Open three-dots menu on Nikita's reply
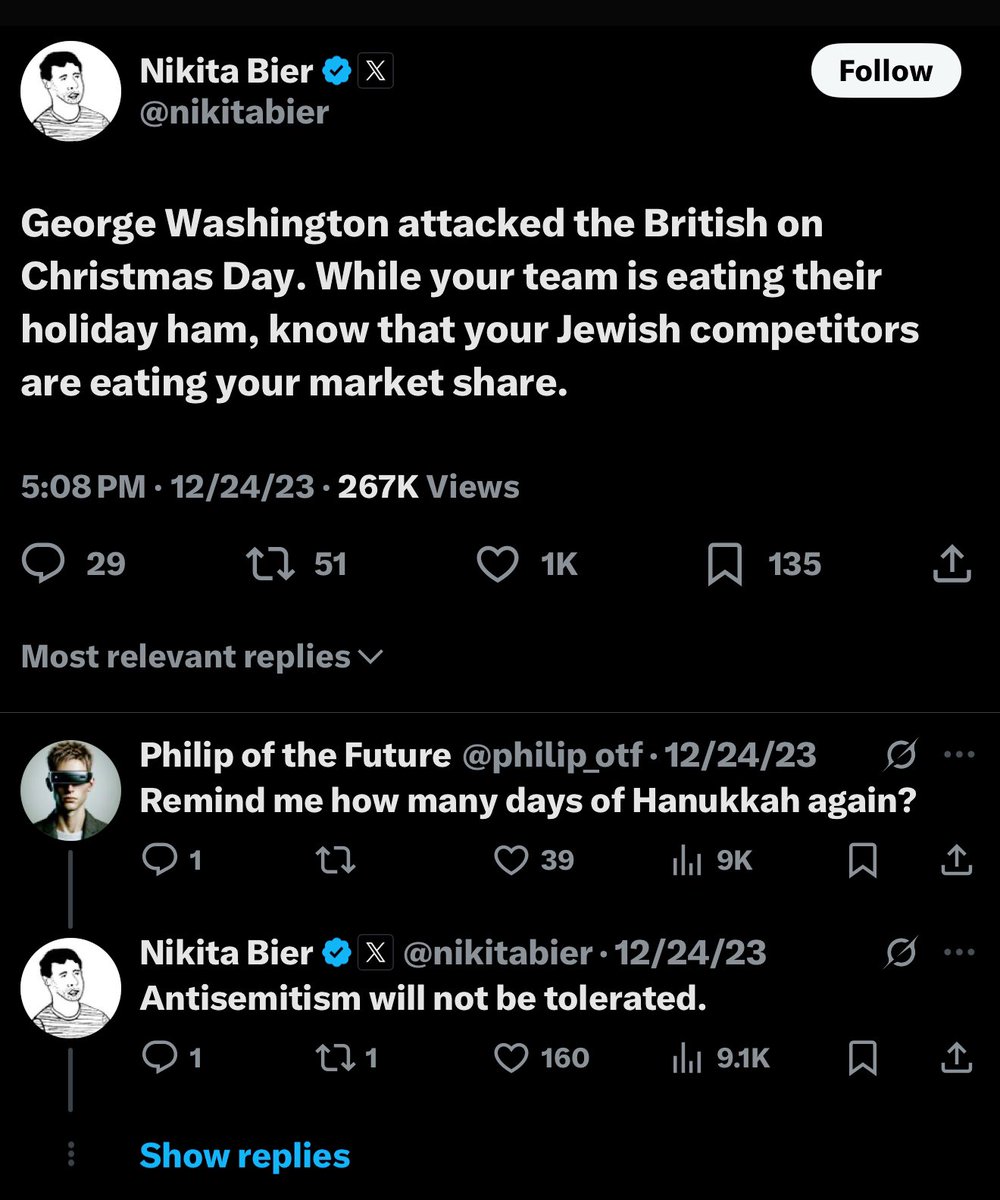Screen dimensions: 1000x1200 958,953
